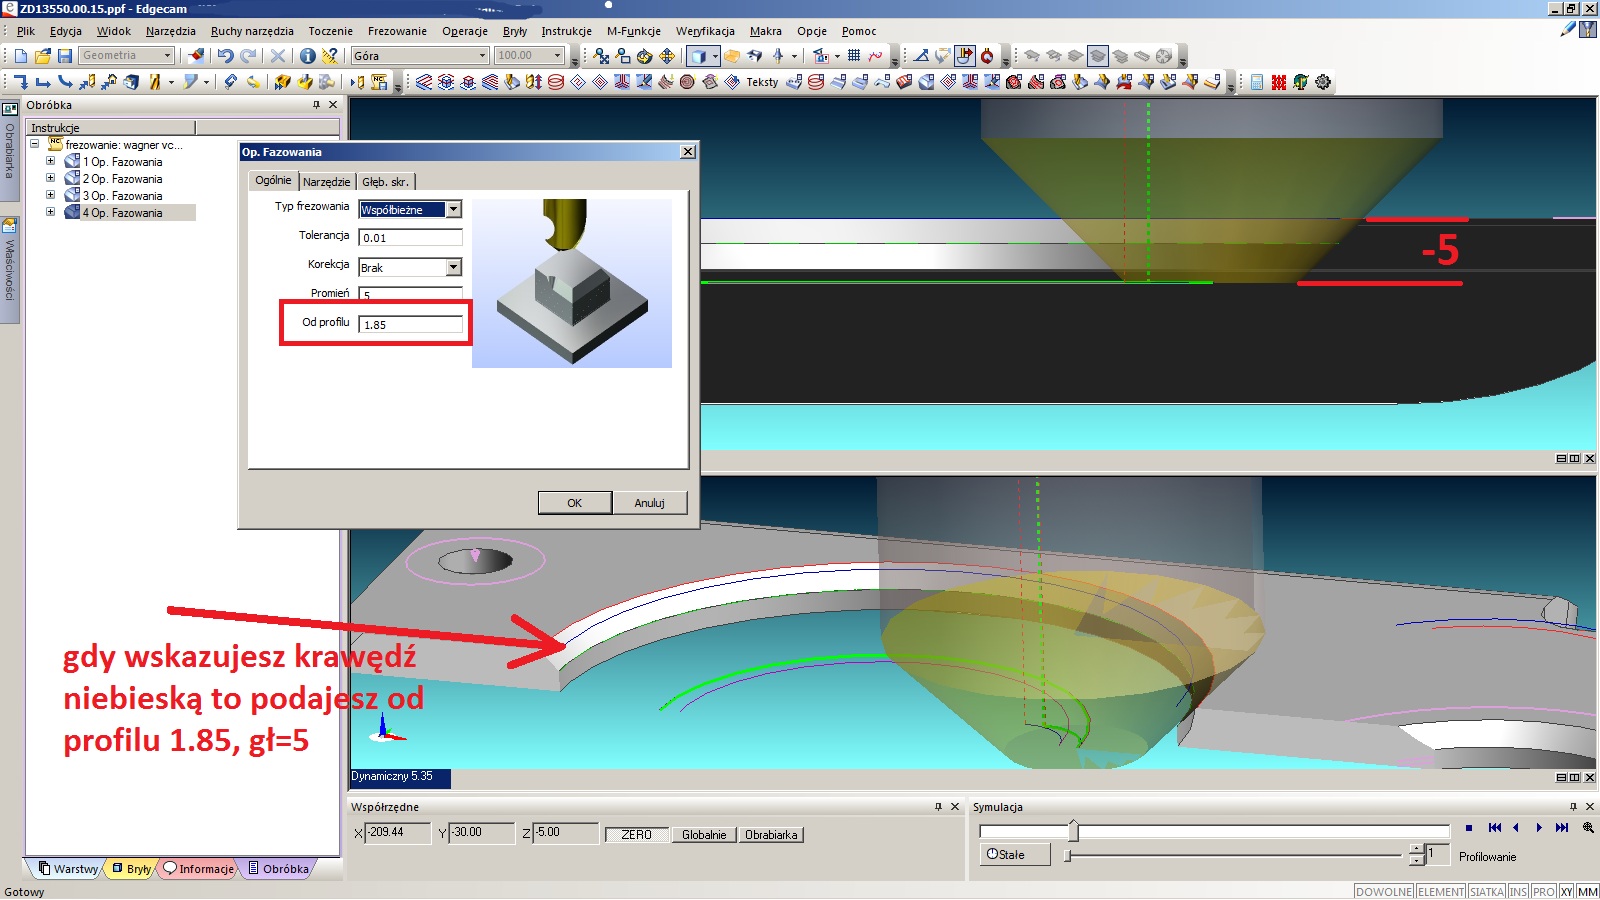Collapse the frezowanie: wagner vc root node
This screenshot has width=1600, height=900.
(x=35, y=144)
